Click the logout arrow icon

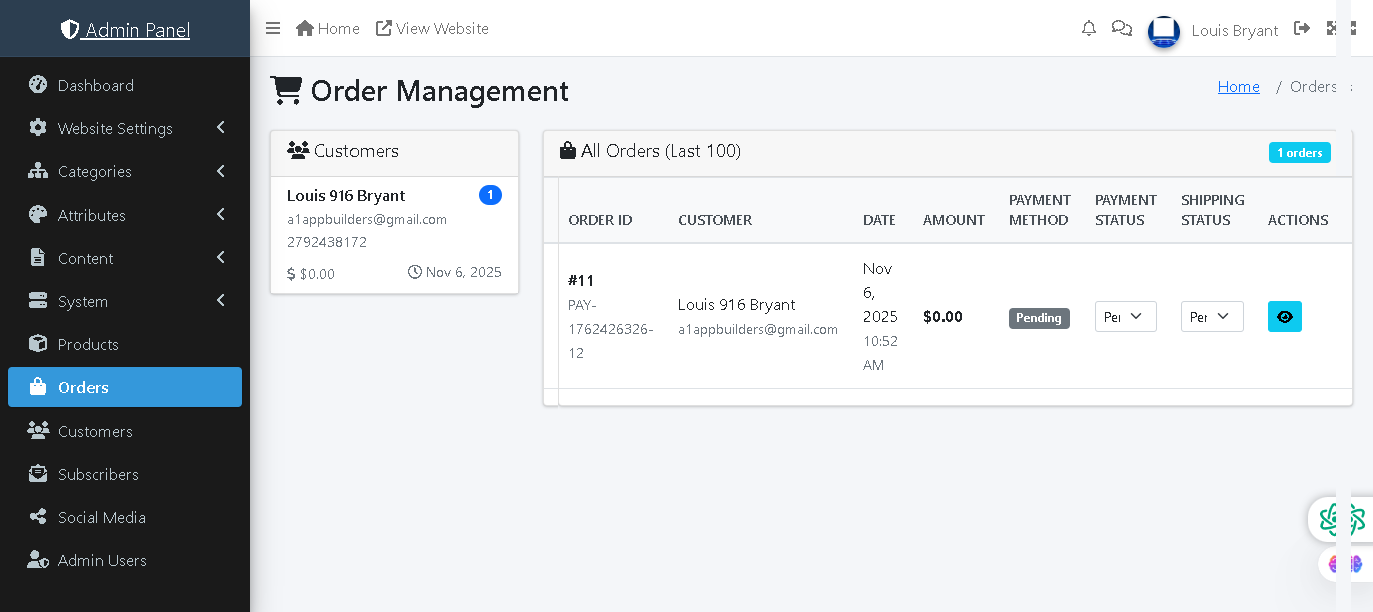coord(1302,28)
